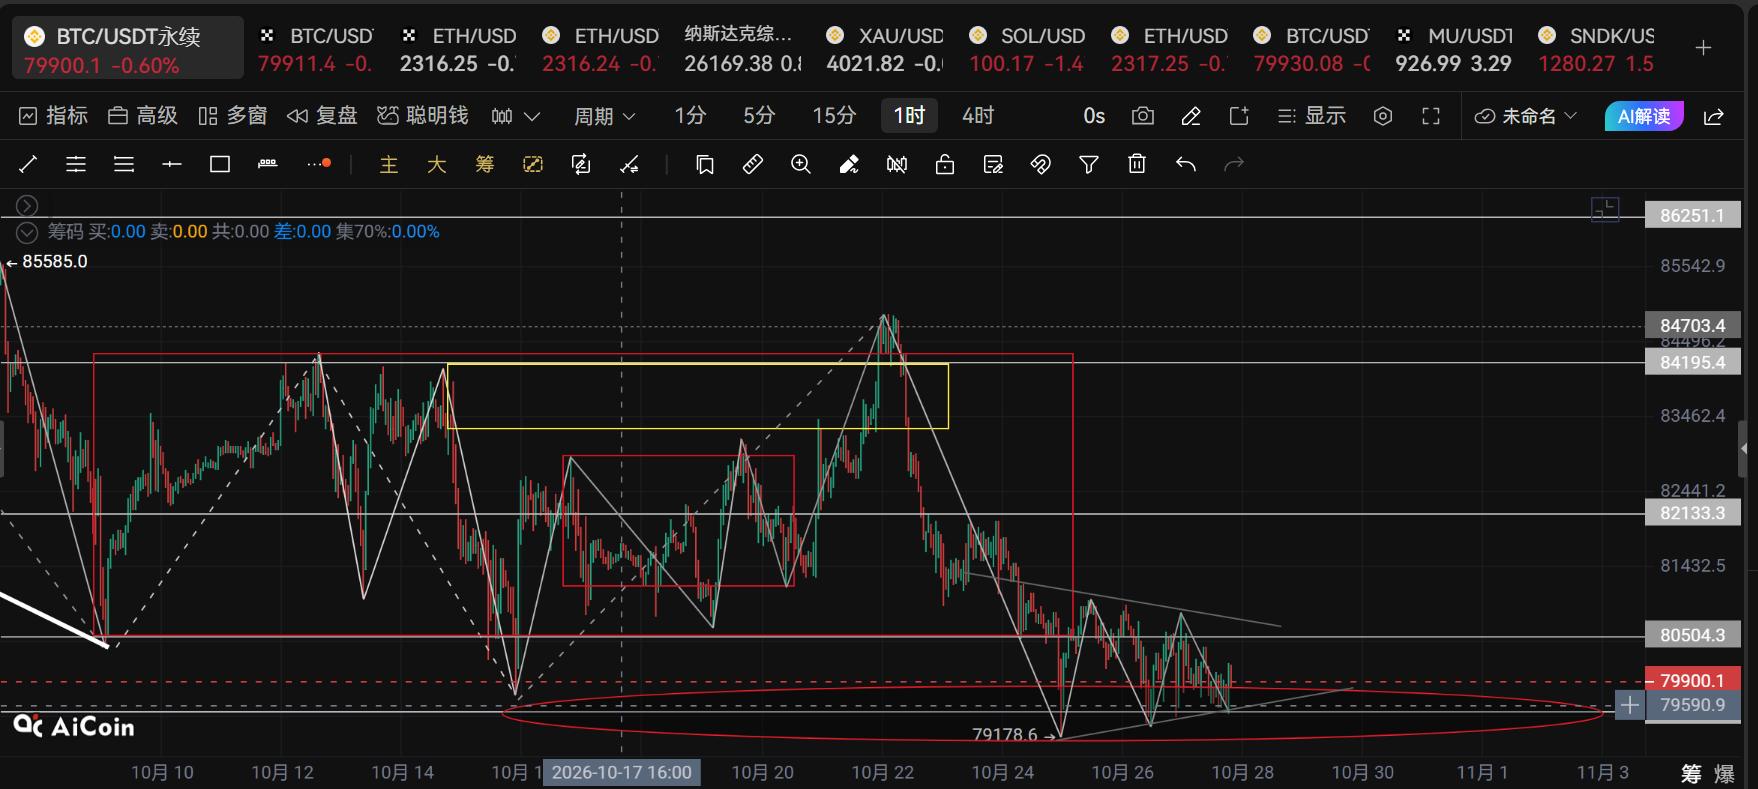1758x789 pixels.
Task: Click the share export arrow icon
Action: [x=1714, y=116]
